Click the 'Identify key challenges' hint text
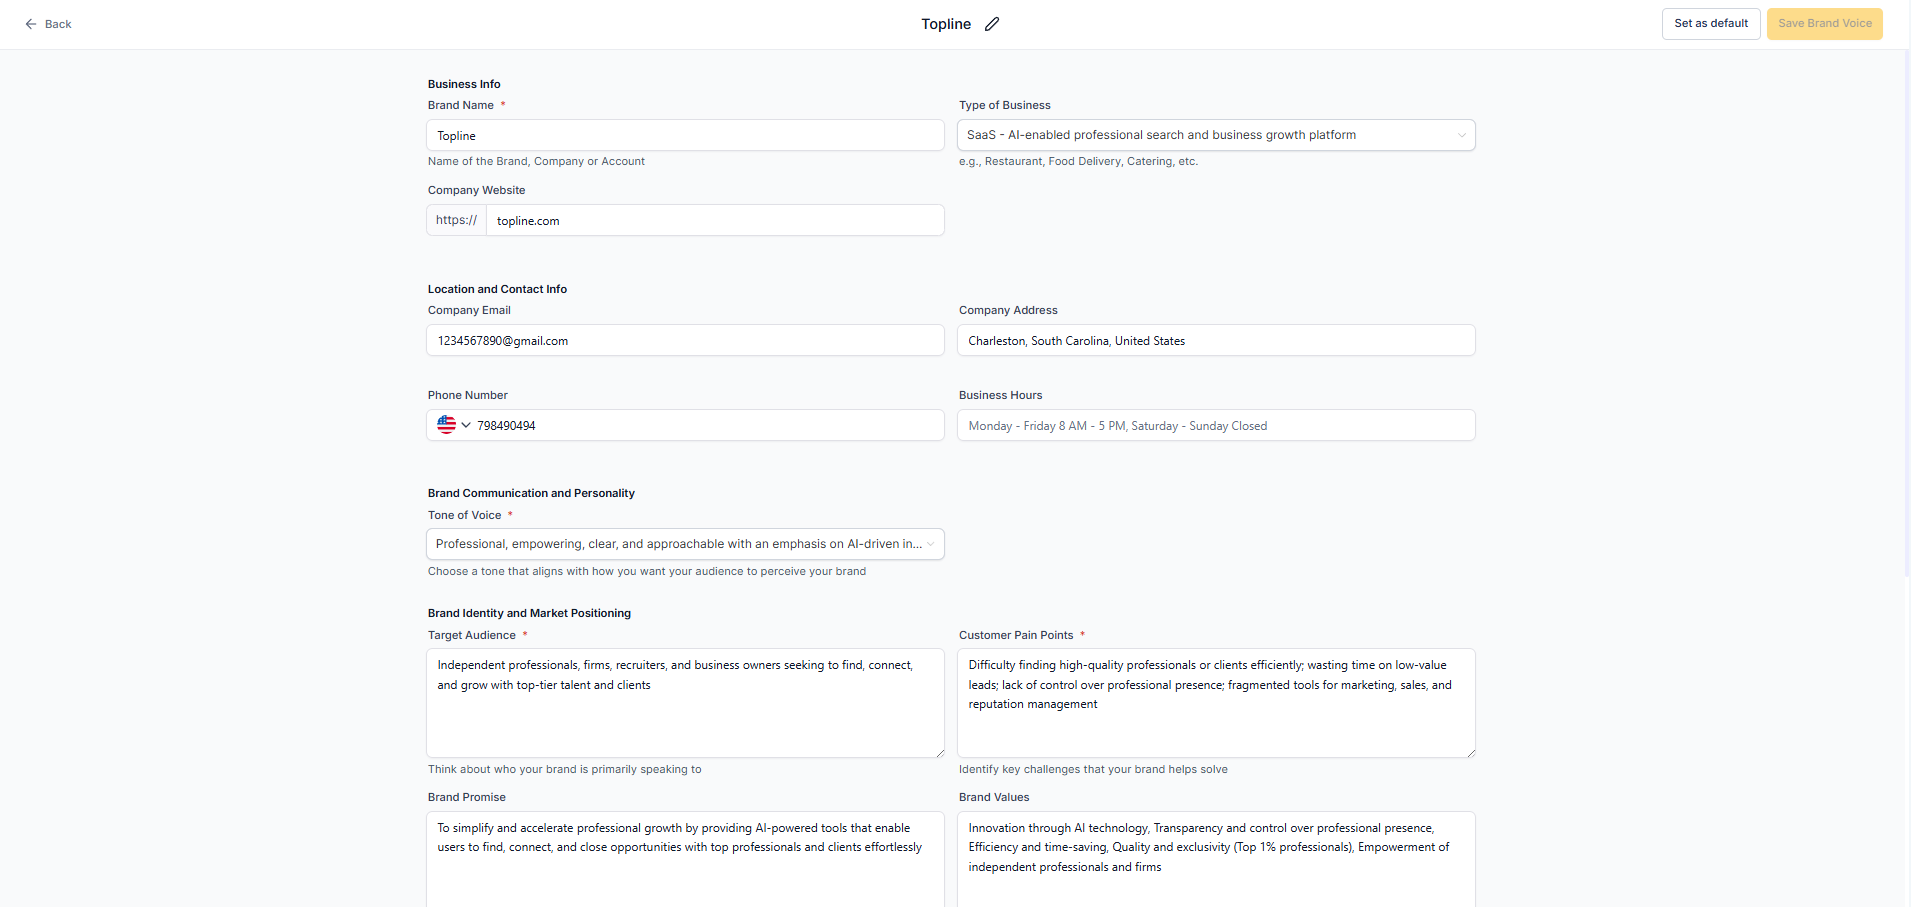 pyautogui.click(x=1093, y=769)
